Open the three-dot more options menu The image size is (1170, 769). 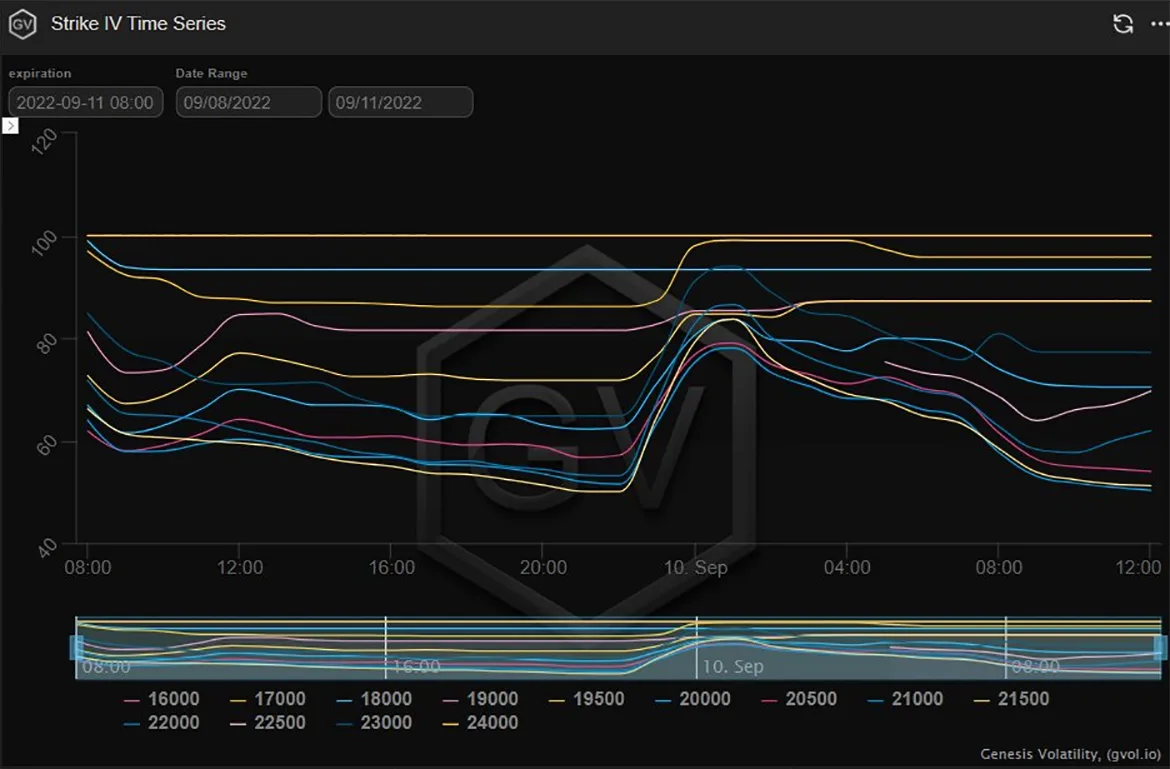coord(1161,24)
